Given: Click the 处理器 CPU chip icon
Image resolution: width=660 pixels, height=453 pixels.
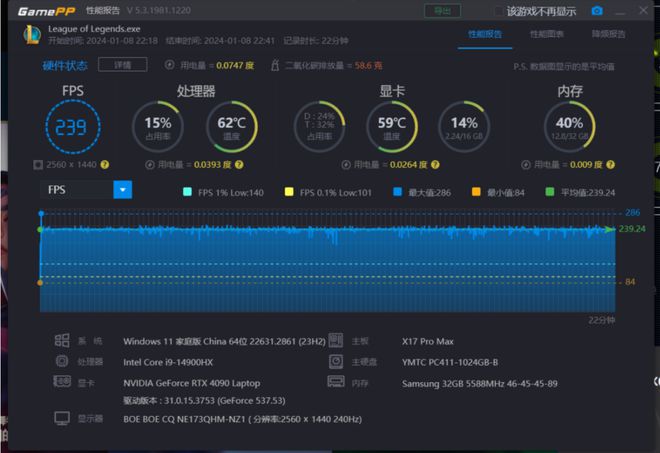Looking at the screenshot, I should coord(62,361).
